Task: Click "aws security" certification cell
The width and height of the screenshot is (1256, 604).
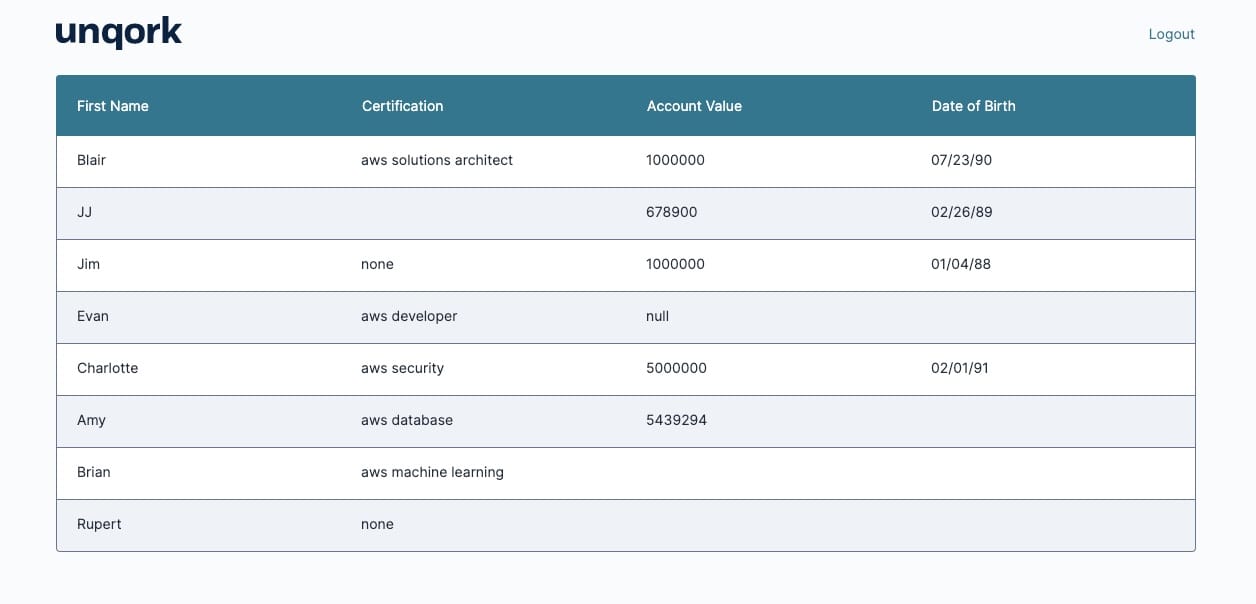Action: (x=402, y=368)
